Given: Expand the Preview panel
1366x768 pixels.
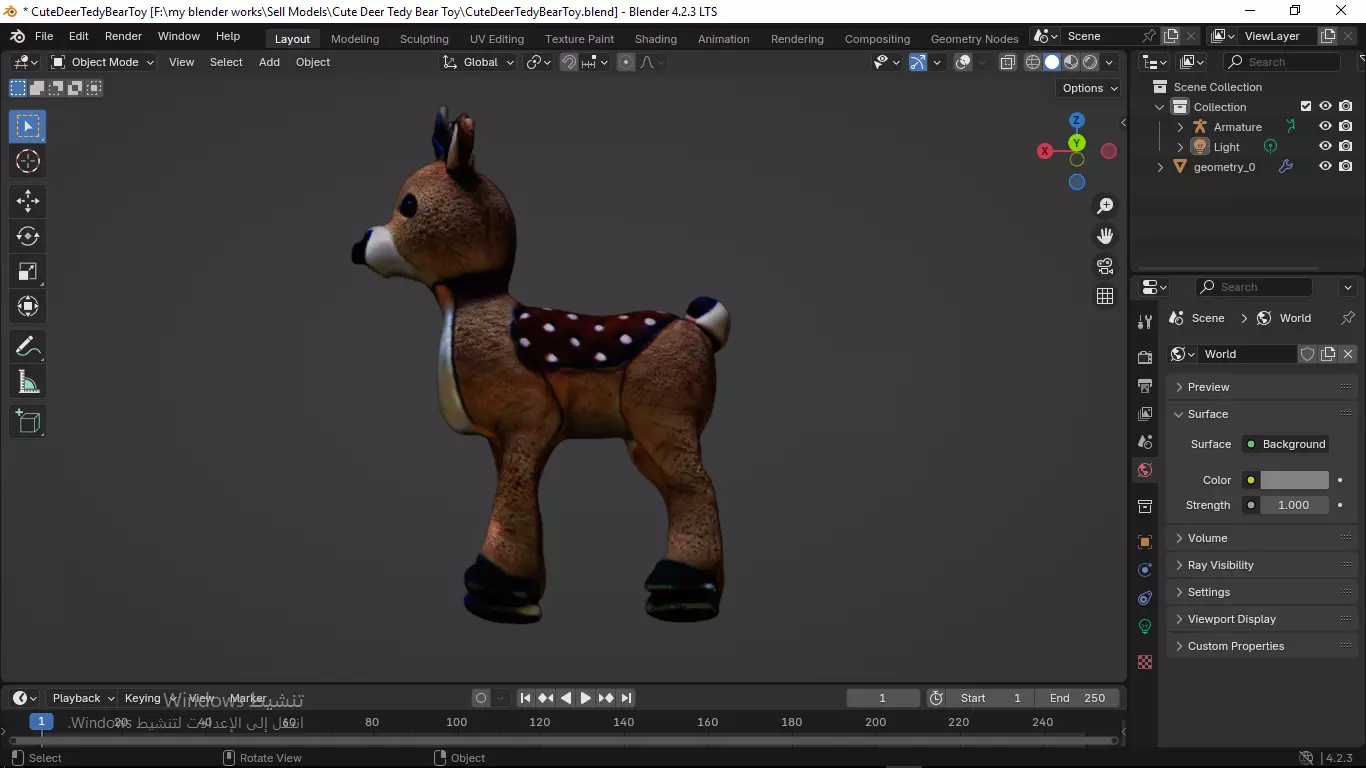Looking at the screenshot, I should [1262, 387].
